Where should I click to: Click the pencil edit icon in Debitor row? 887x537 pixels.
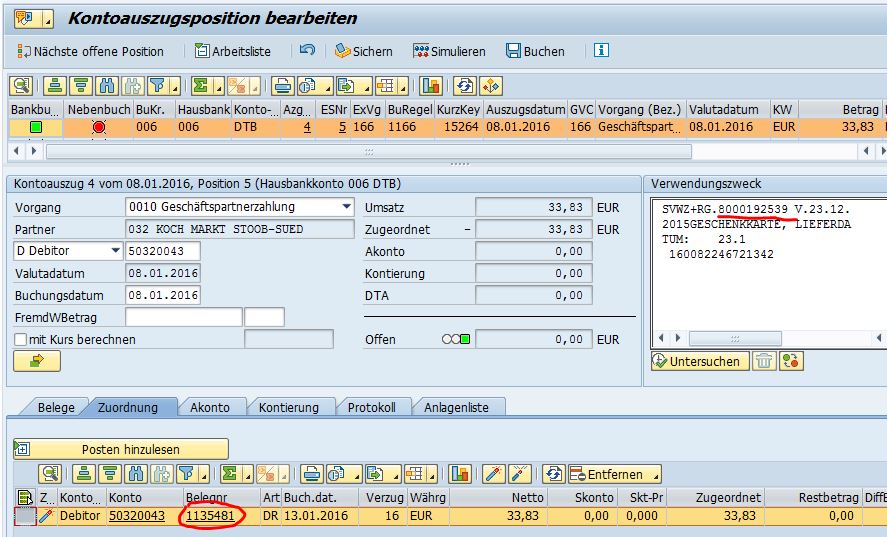click(46, 515)
